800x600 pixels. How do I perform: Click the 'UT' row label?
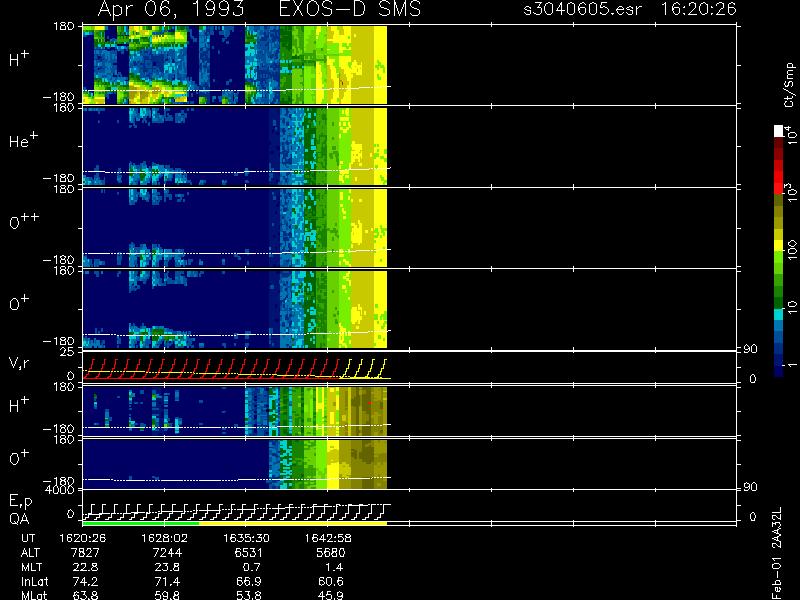[29, 538]
